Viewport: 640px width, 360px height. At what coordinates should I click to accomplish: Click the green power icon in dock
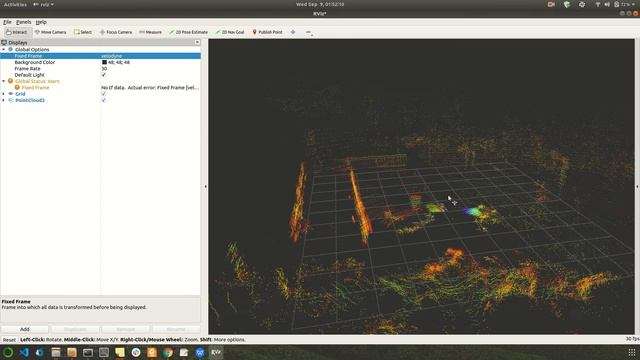pyautogui.click(x=8, y=352)
